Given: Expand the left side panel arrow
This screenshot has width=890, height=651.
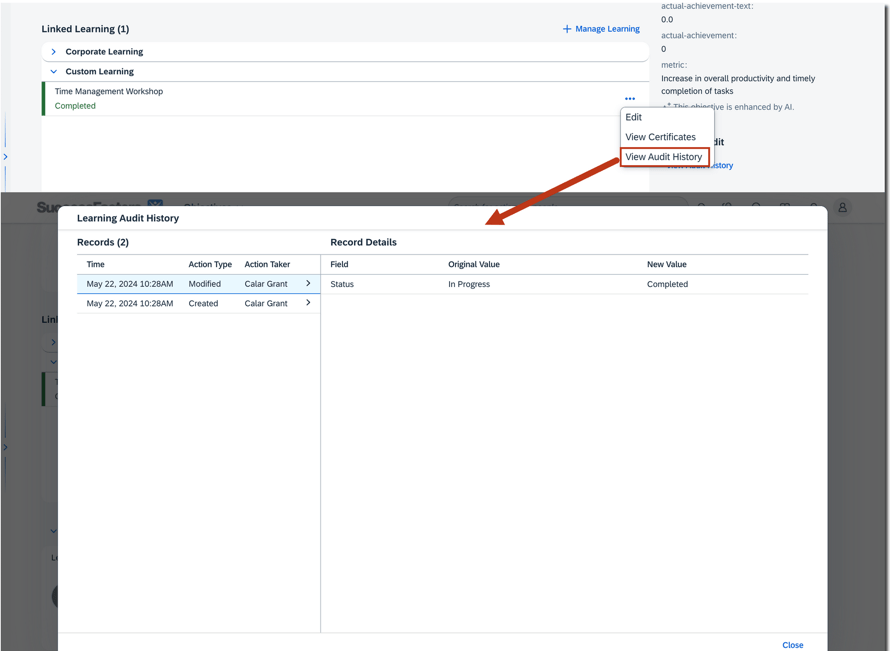Looking at the screenshot, I should 5,157.
